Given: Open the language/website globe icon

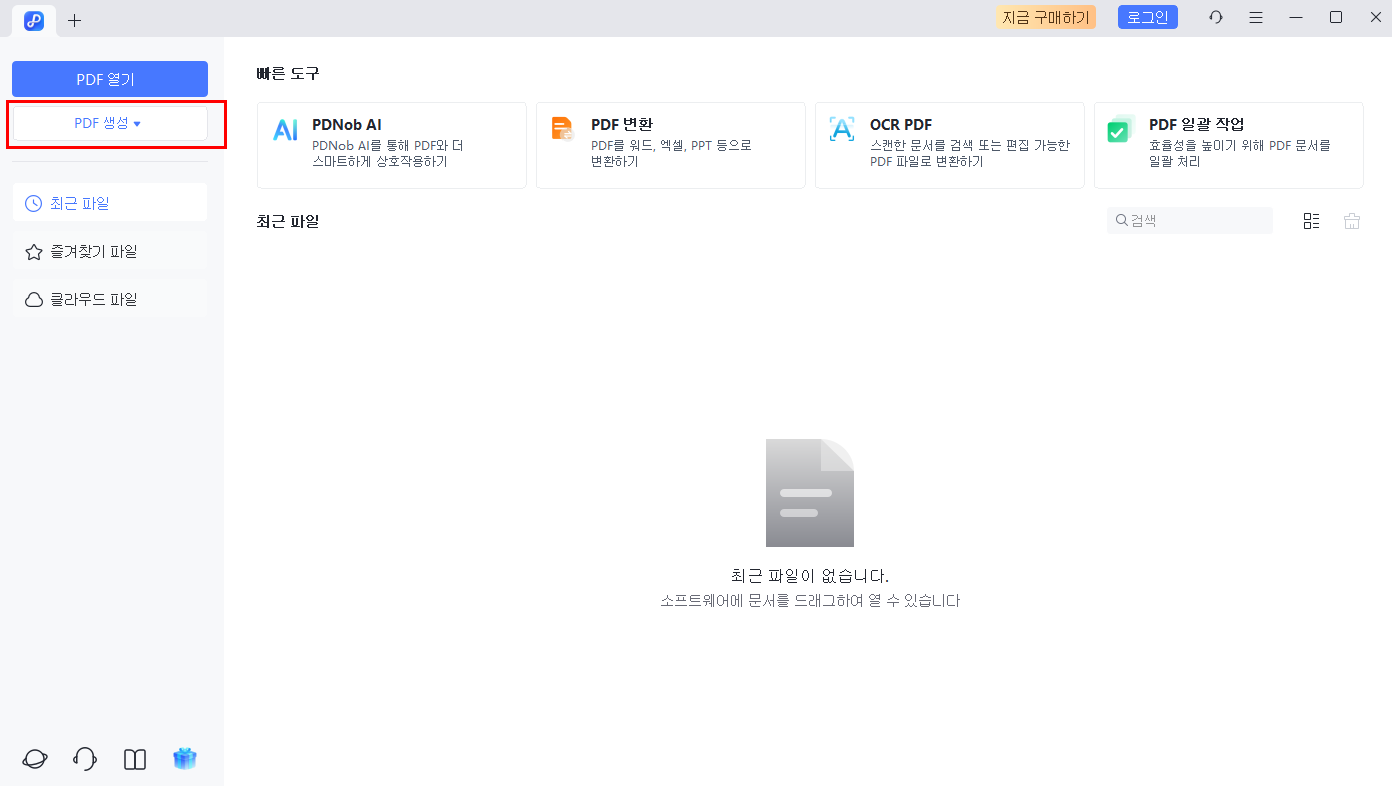Looking at the screenshot, I should pos(34,758).
